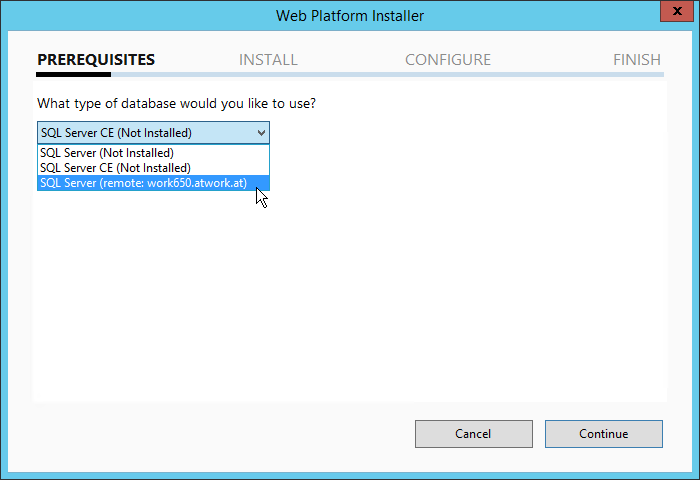Viewport: 700px width, 480px height.
Task: Select SQL Server remote work650.atwork.at option
Action: [143, 183]
